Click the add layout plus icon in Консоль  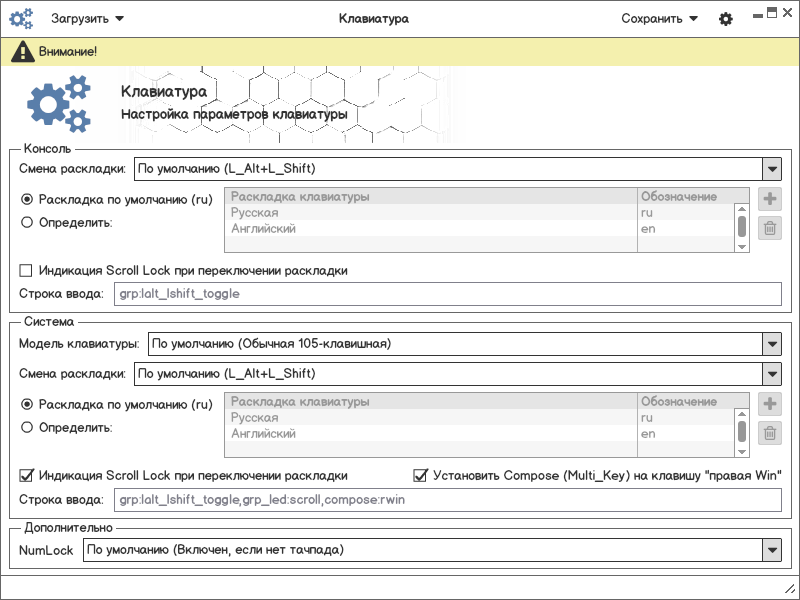tap(770, 199)
